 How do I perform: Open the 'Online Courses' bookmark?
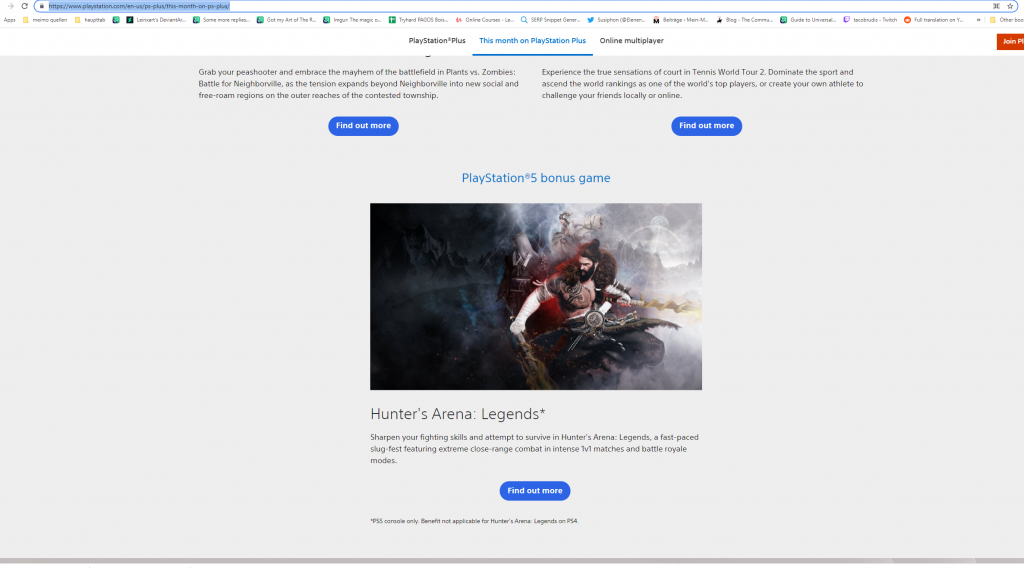(x=485, y=20)
